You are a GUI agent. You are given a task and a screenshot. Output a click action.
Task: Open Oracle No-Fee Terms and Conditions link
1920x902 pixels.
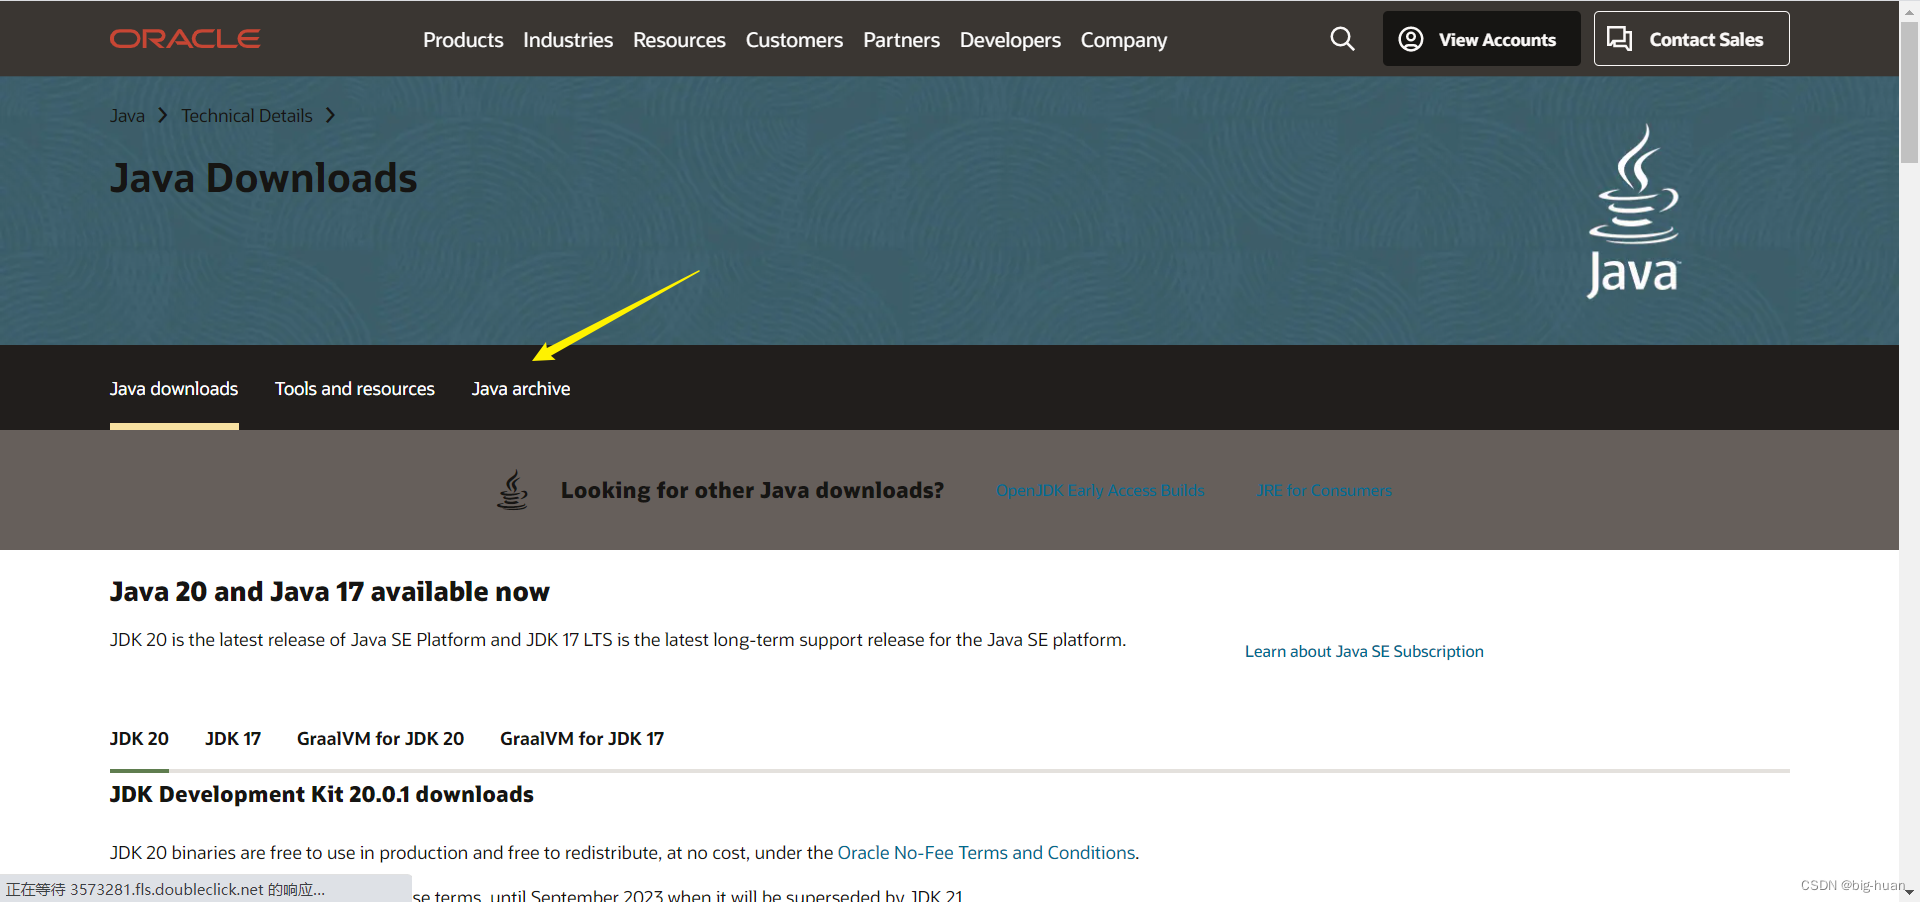[x=986, y=853]
